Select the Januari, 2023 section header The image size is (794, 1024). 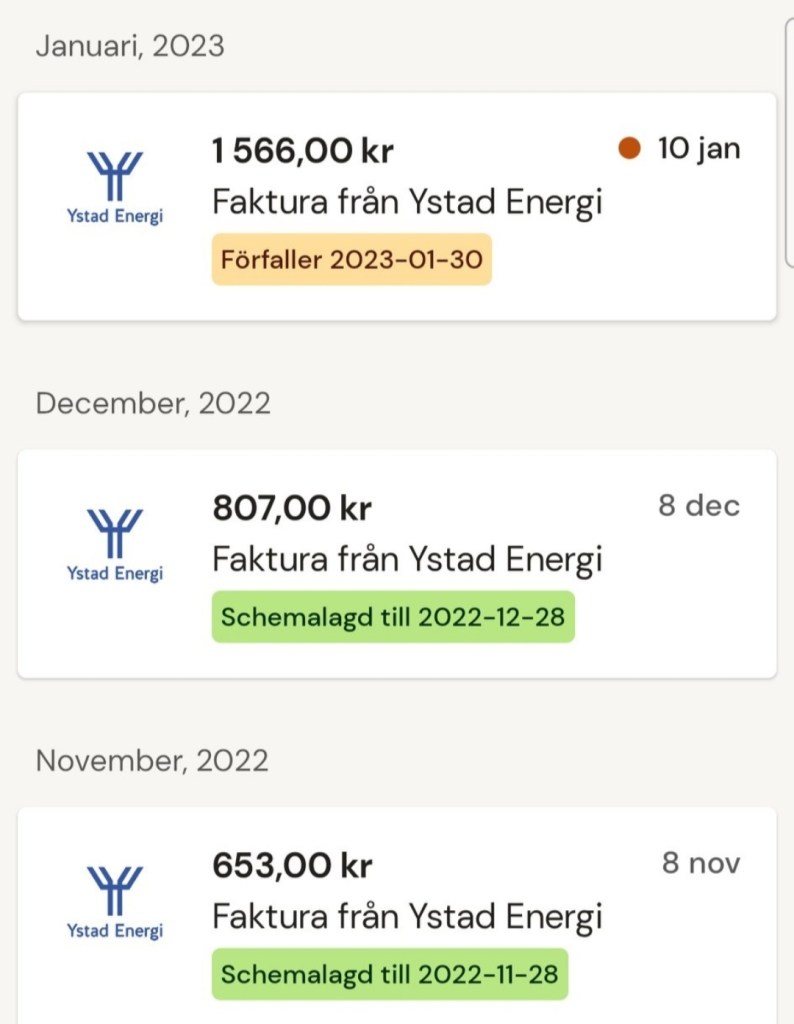(x=130, y=46)
